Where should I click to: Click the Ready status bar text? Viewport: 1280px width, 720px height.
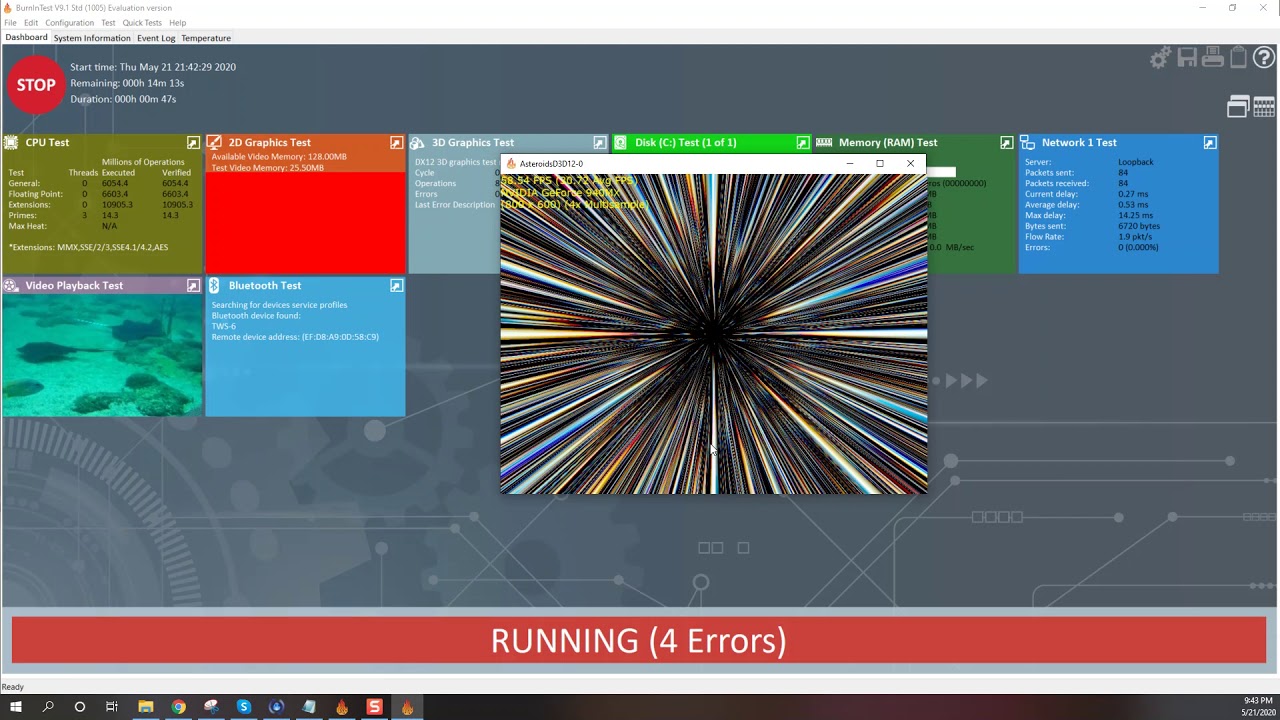coord(13,687)
